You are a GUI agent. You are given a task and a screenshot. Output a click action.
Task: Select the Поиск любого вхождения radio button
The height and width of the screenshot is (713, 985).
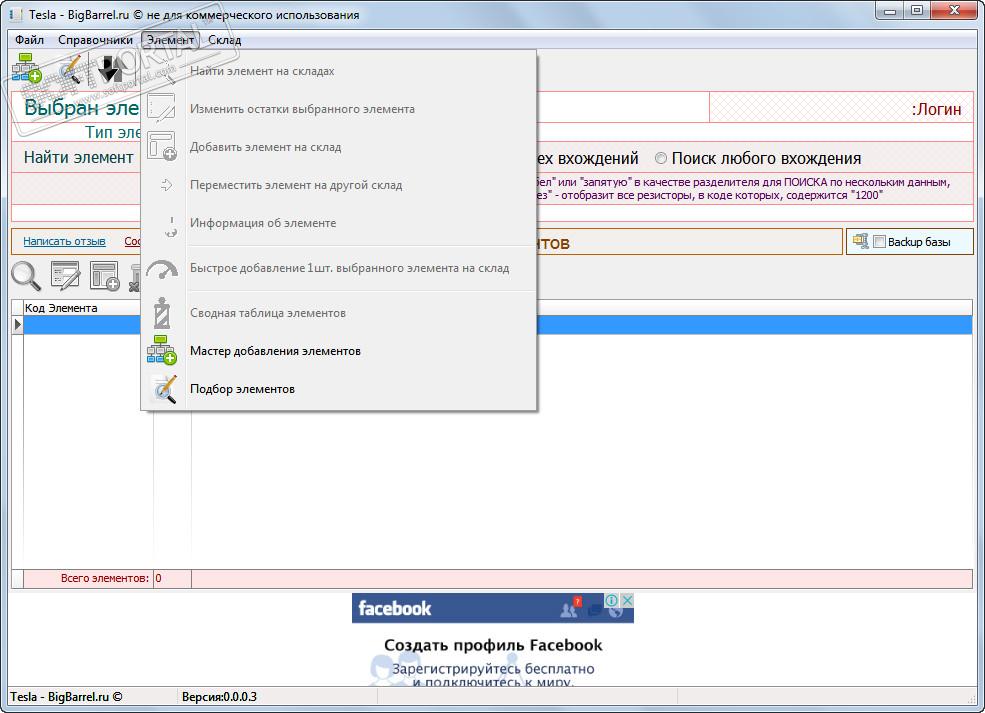click(661, 158)
